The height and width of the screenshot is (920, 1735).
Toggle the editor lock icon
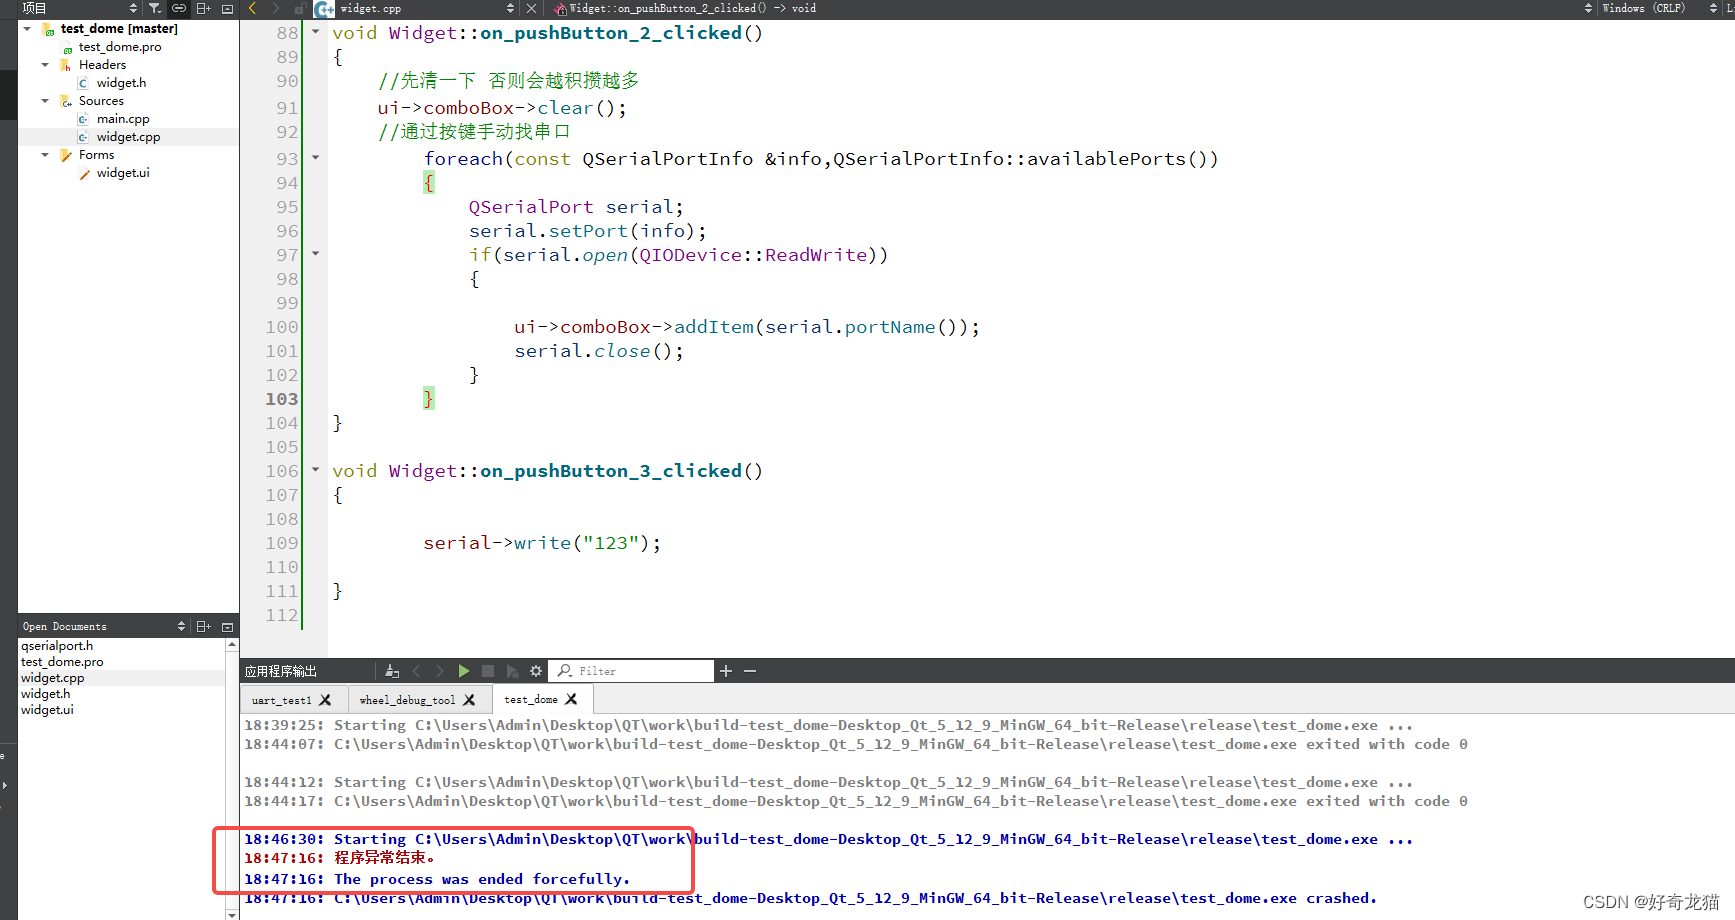coord(299,8)
